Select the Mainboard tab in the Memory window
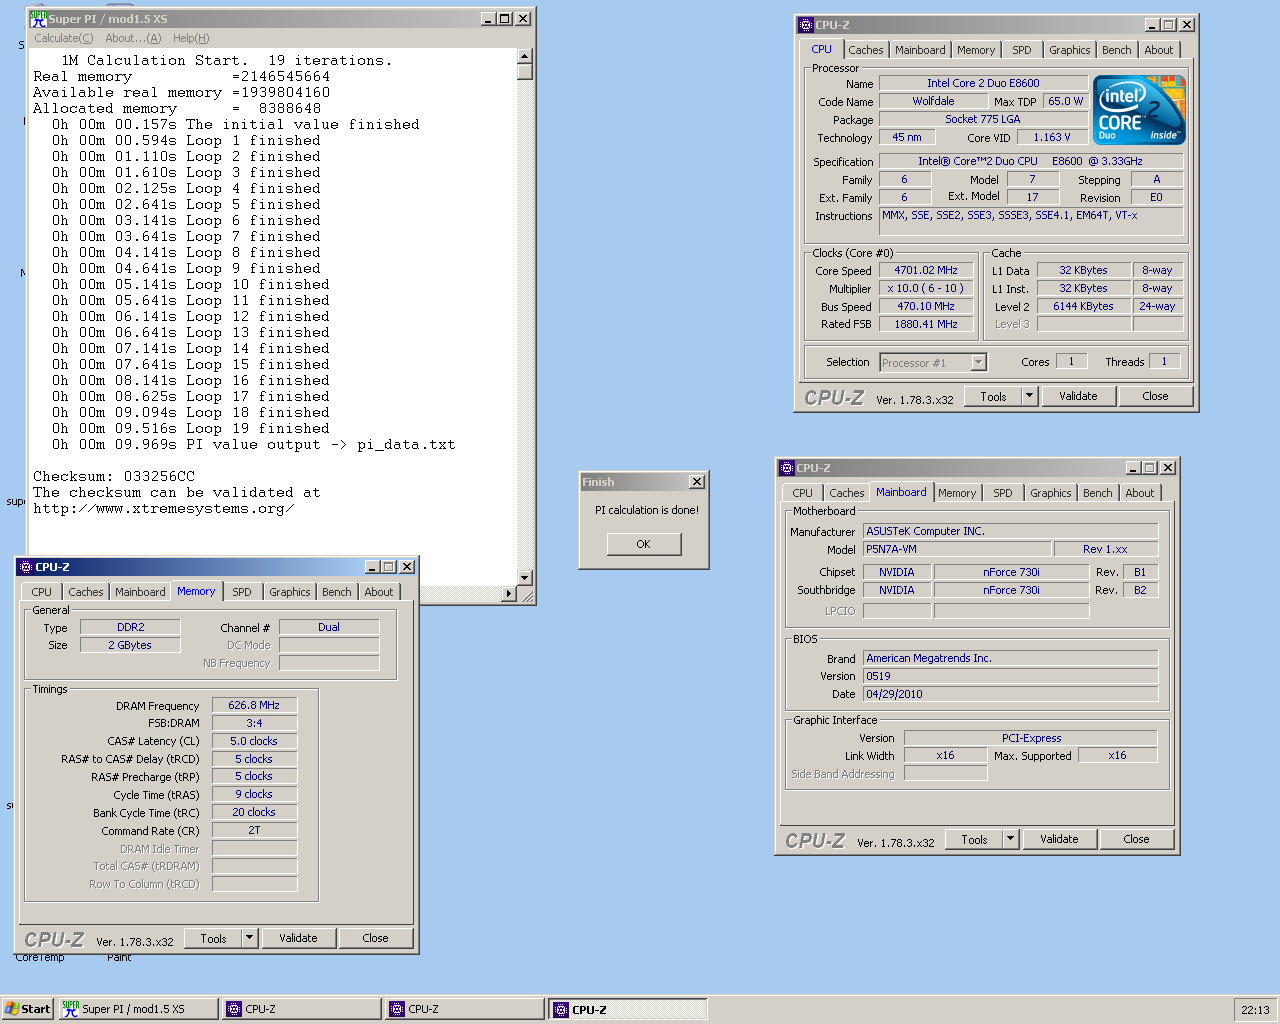Screen dimensions: 1280x1024 pos(140,592)
